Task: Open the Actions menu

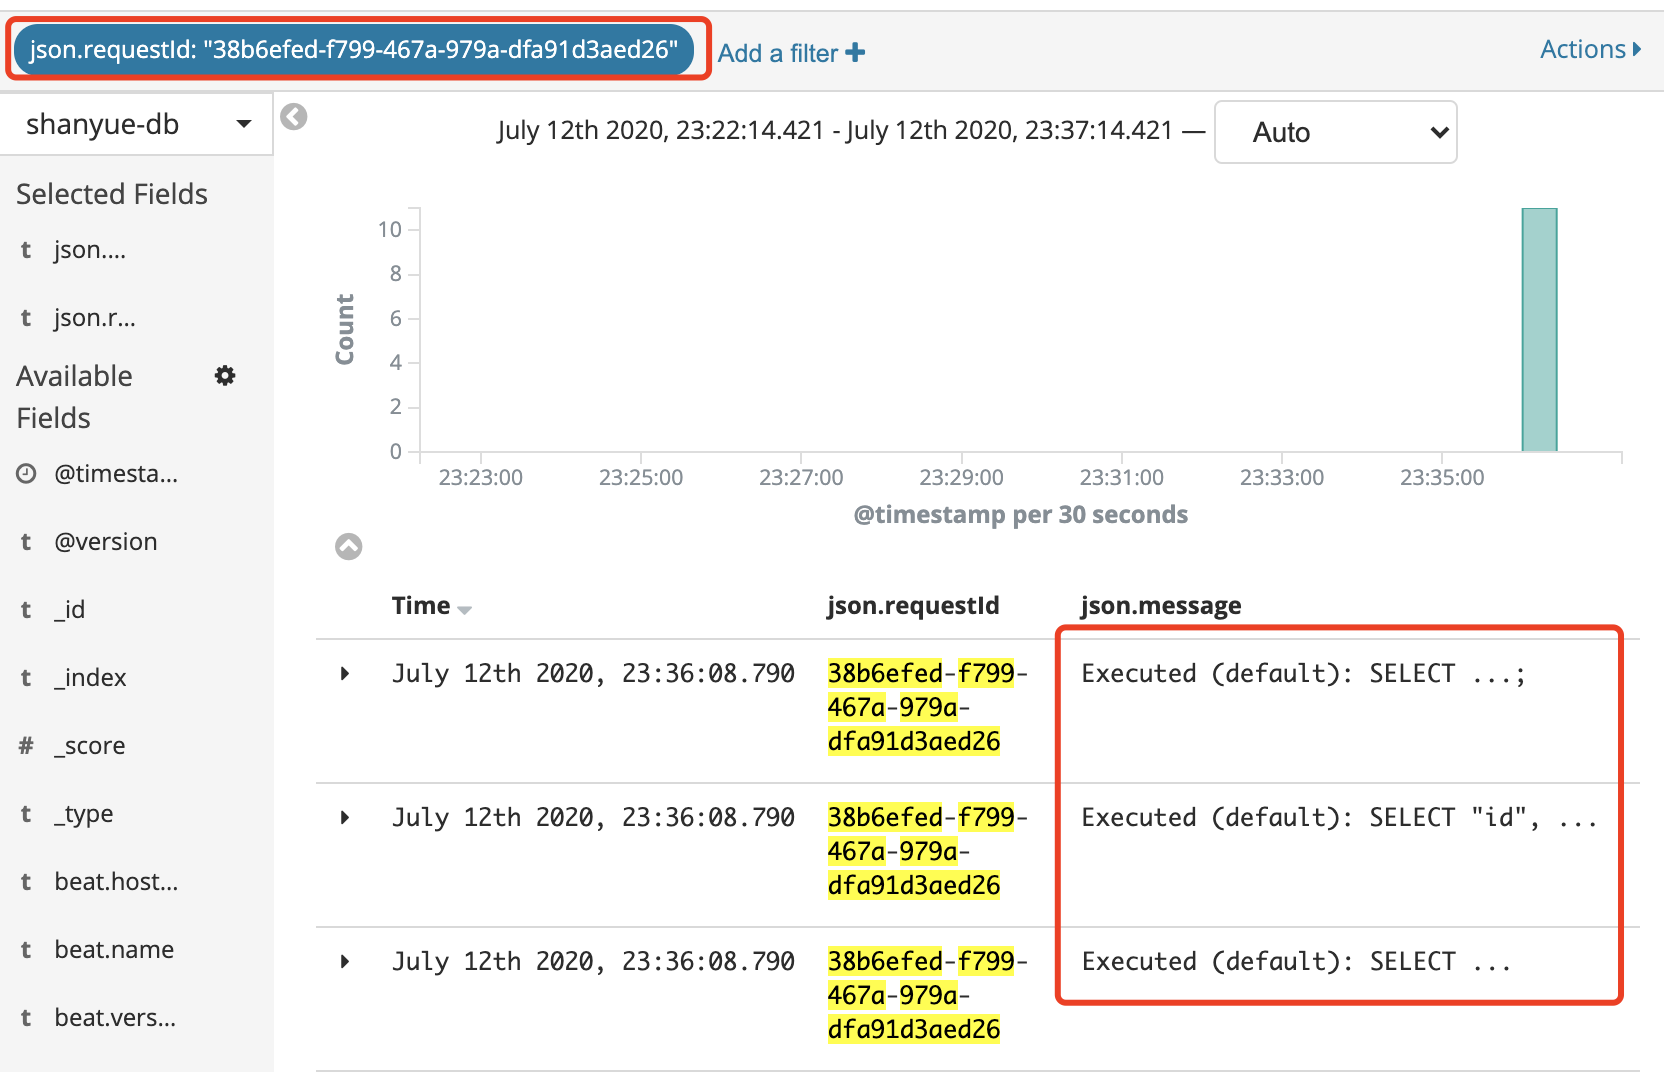Action: (1589, 49)
